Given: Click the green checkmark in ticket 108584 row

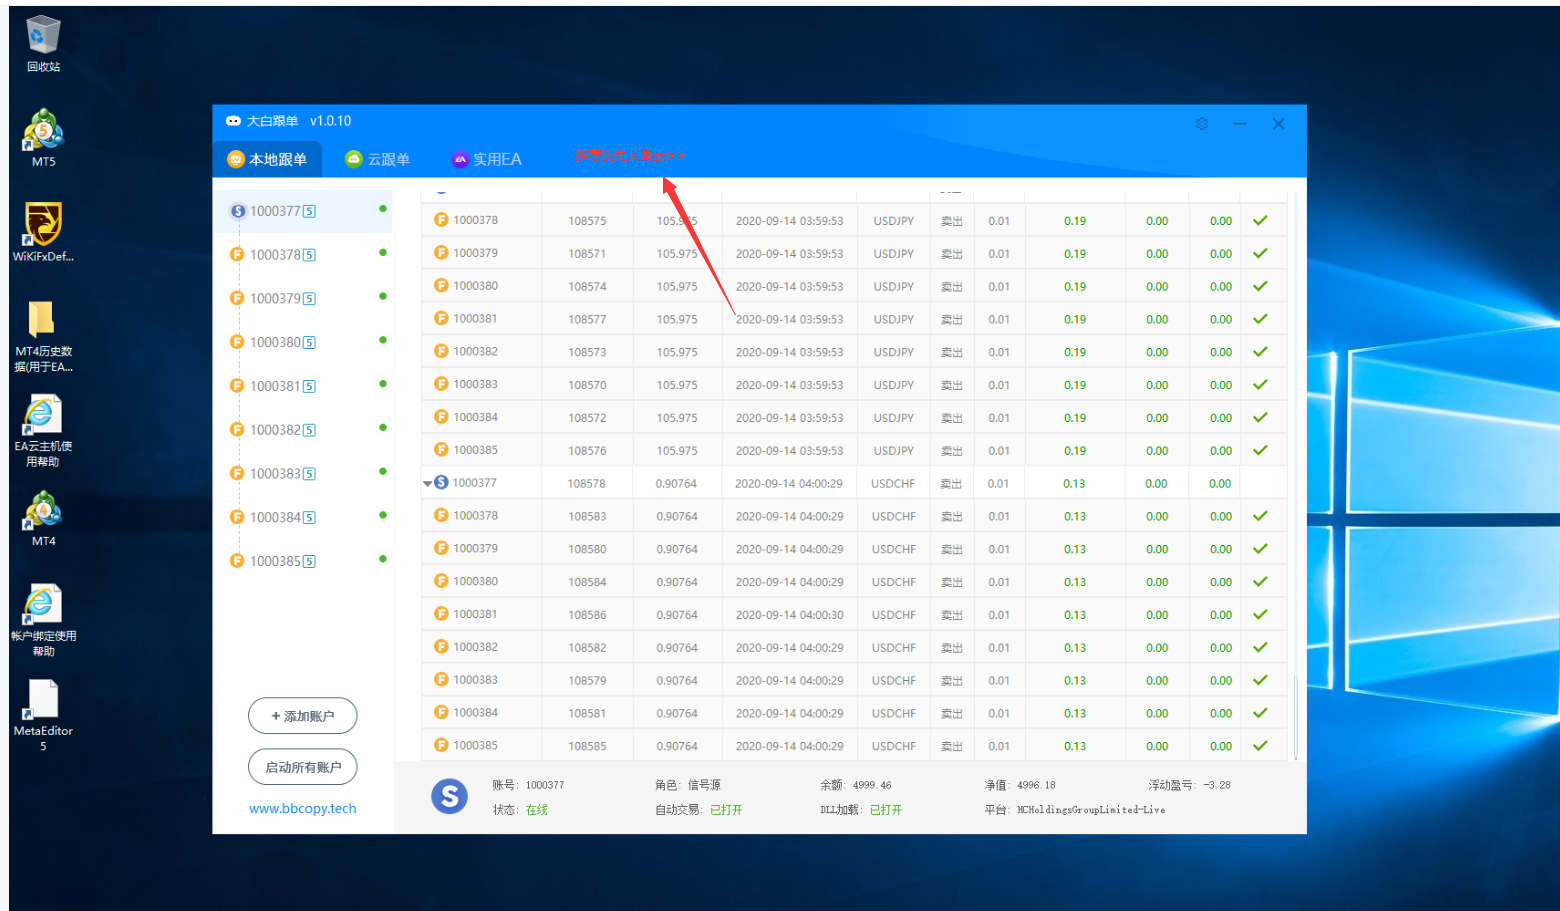Looking at the screenshot, I should (1260, 582).
